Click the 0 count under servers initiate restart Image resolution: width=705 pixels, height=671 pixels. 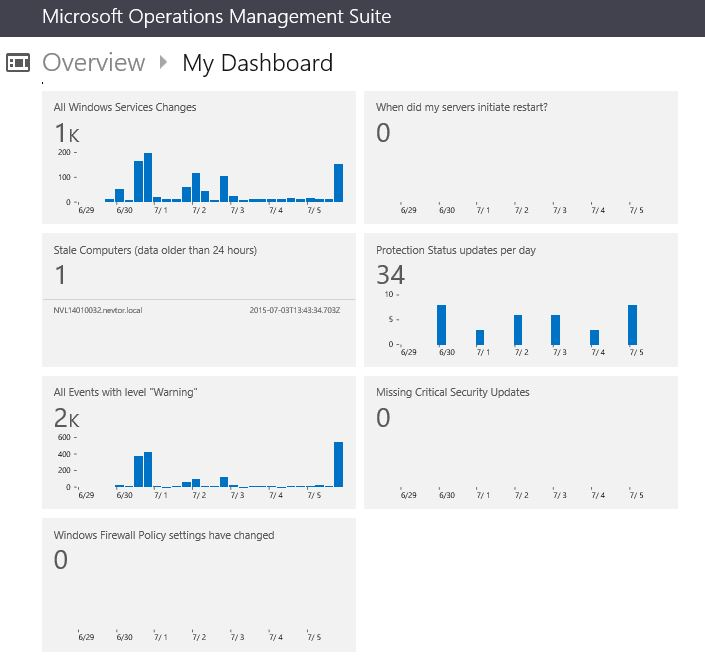click(383, 133)
